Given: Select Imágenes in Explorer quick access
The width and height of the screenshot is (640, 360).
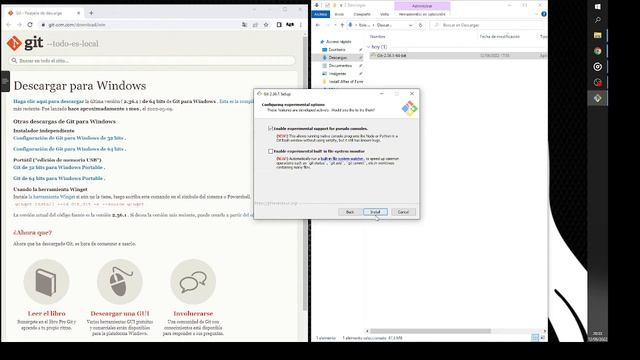Looking at the screenshot, I should 338,74.
